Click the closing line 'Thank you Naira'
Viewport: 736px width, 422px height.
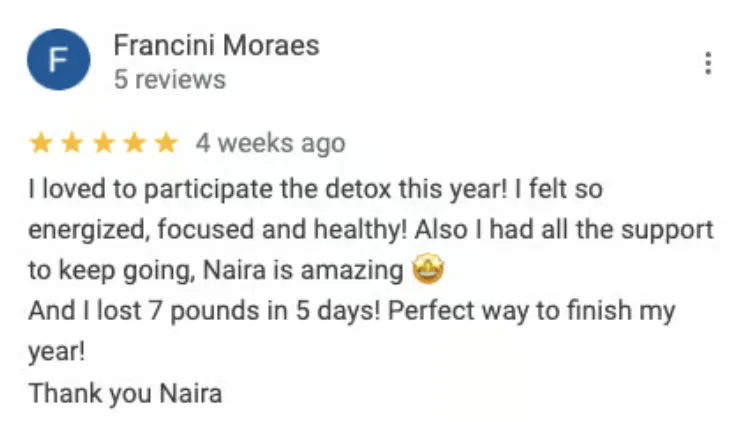point(125,393)
